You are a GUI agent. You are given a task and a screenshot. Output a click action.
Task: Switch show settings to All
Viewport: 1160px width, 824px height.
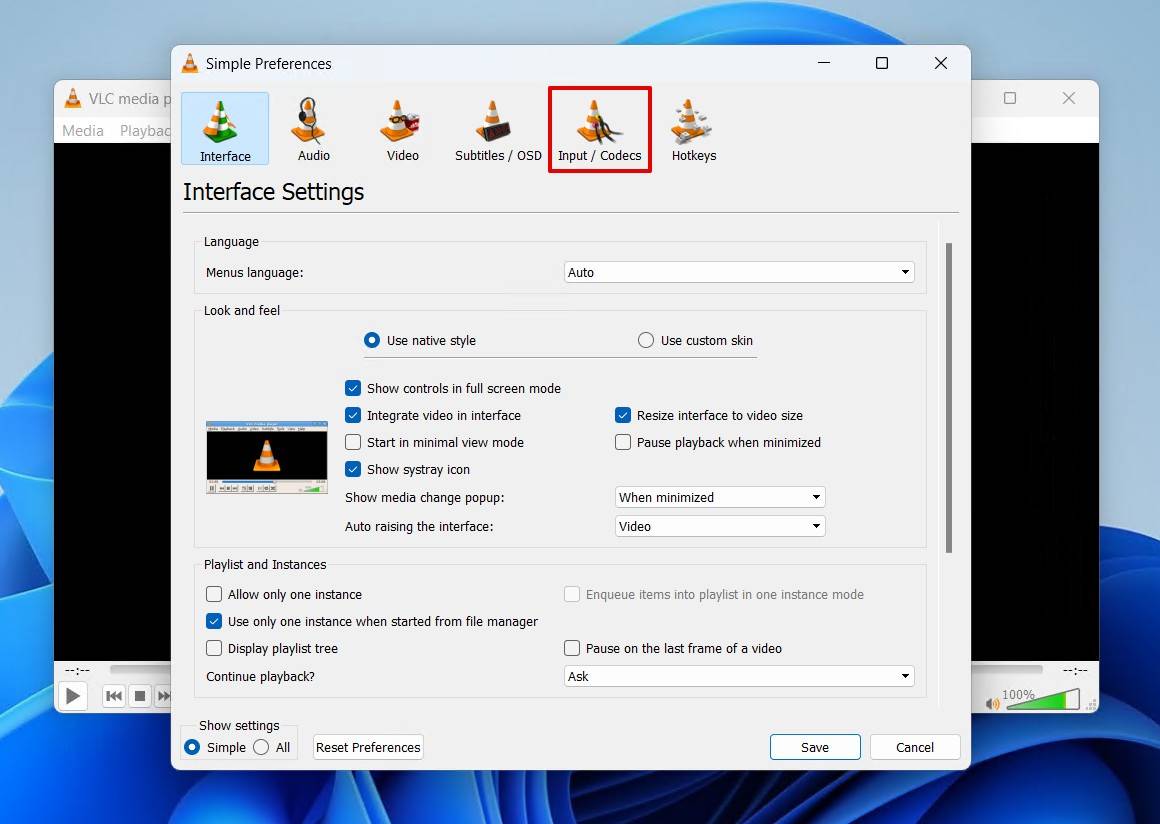272,747
